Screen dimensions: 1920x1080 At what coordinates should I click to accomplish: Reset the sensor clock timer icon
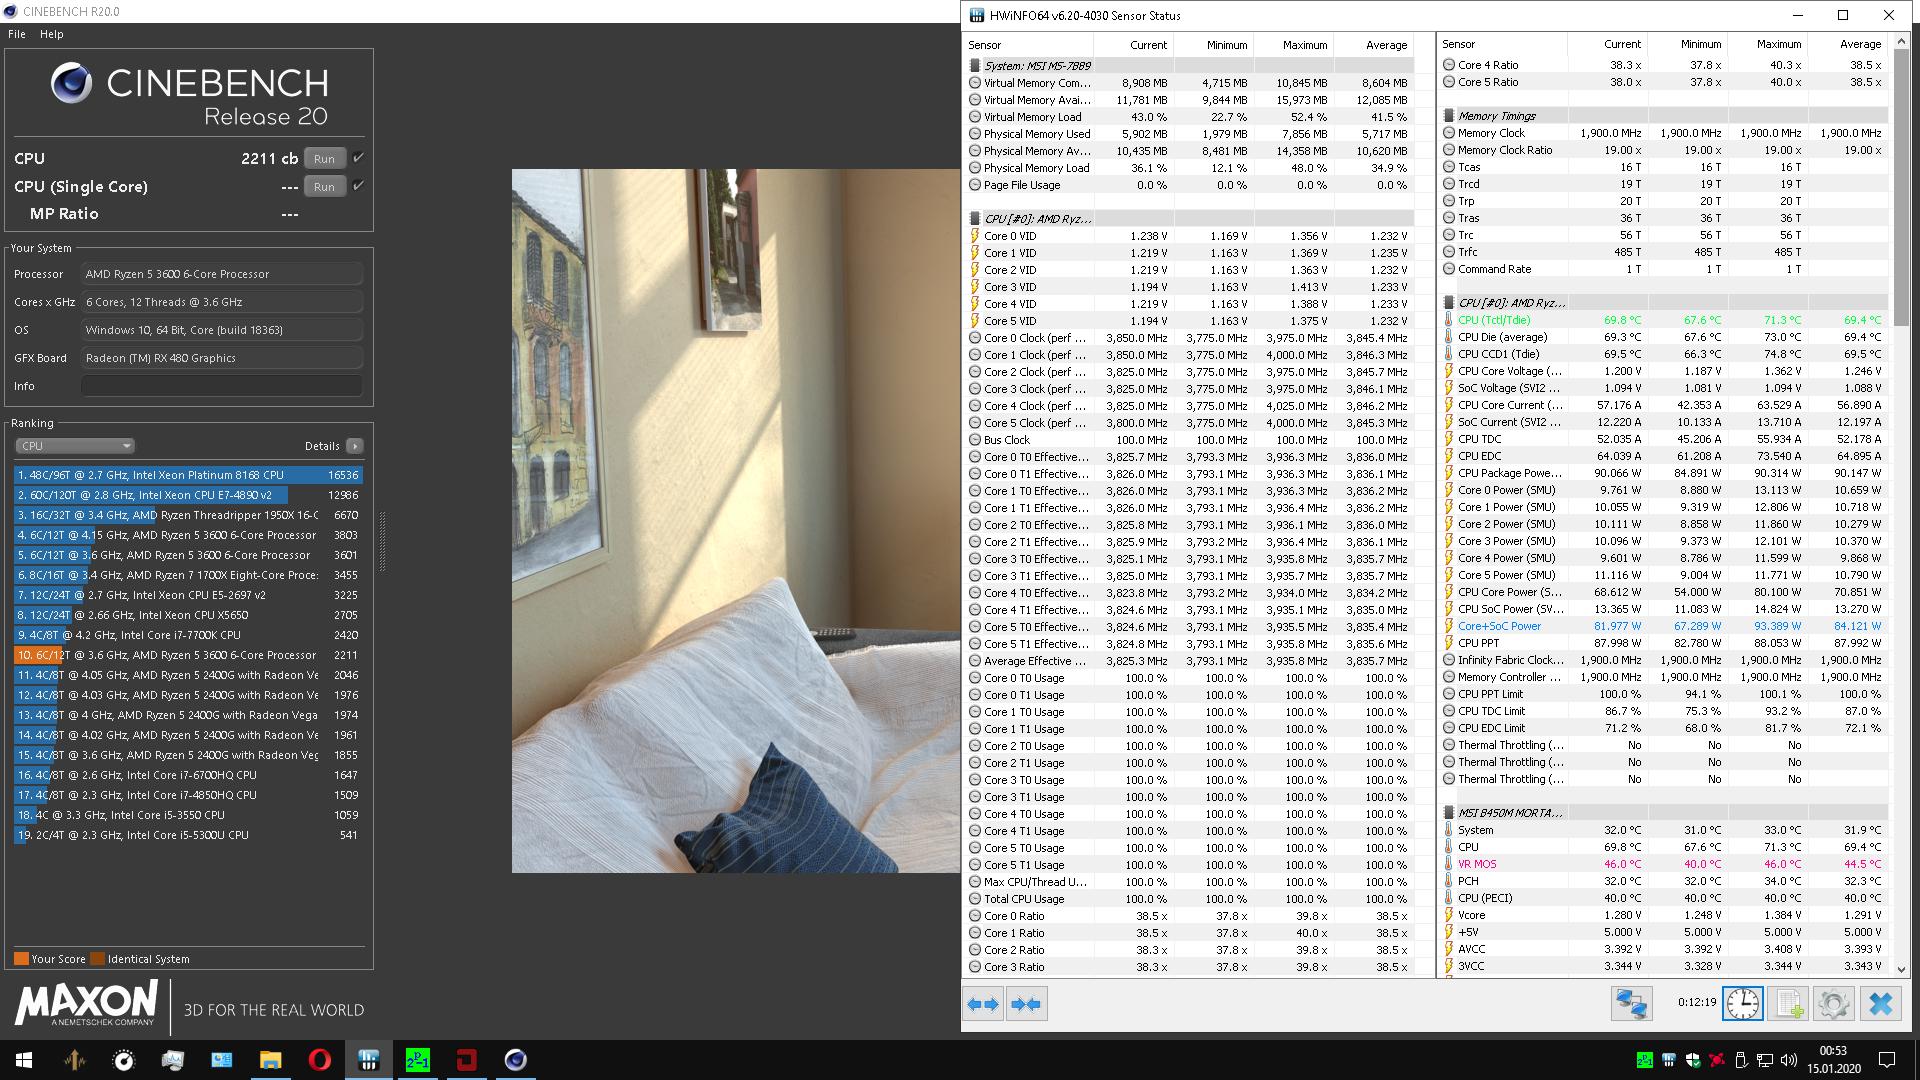coord(1742,1004)
